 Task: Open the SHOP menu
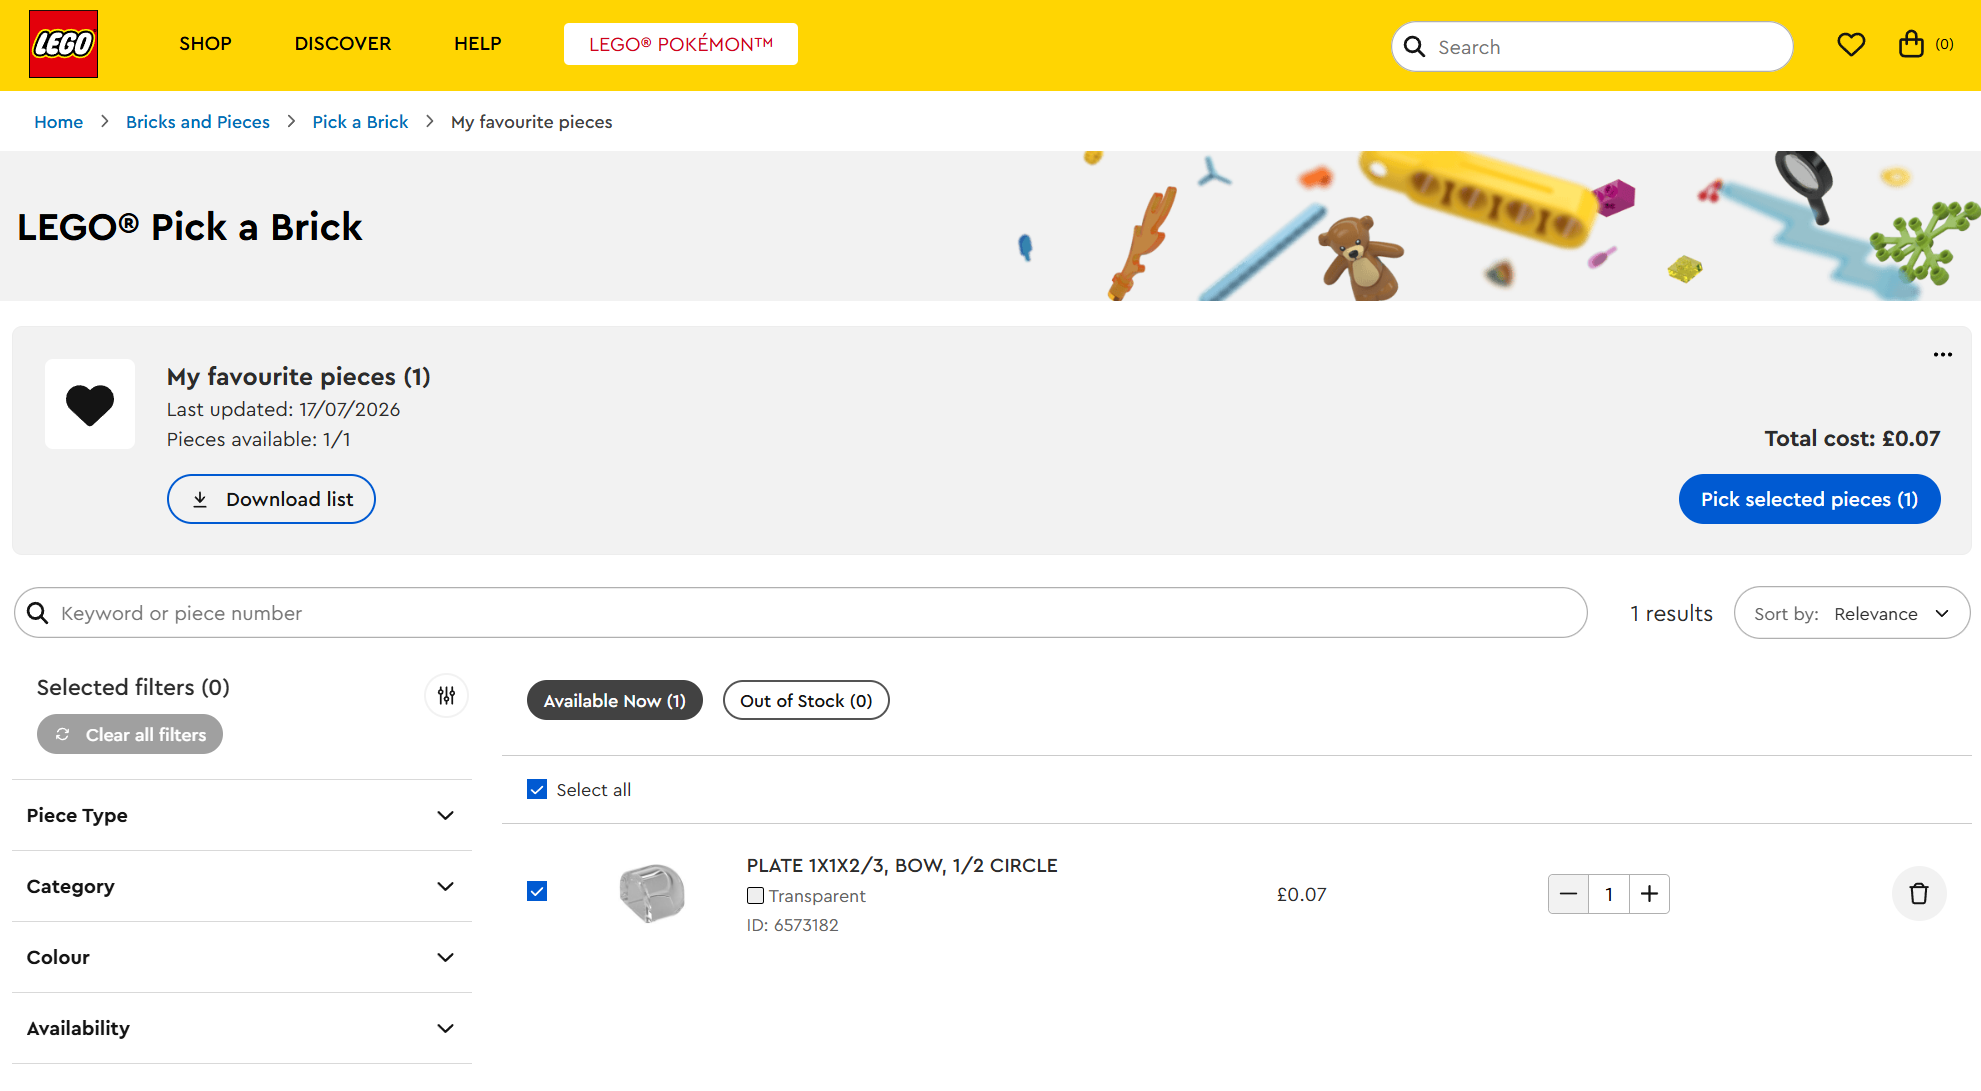coord(206,44)
